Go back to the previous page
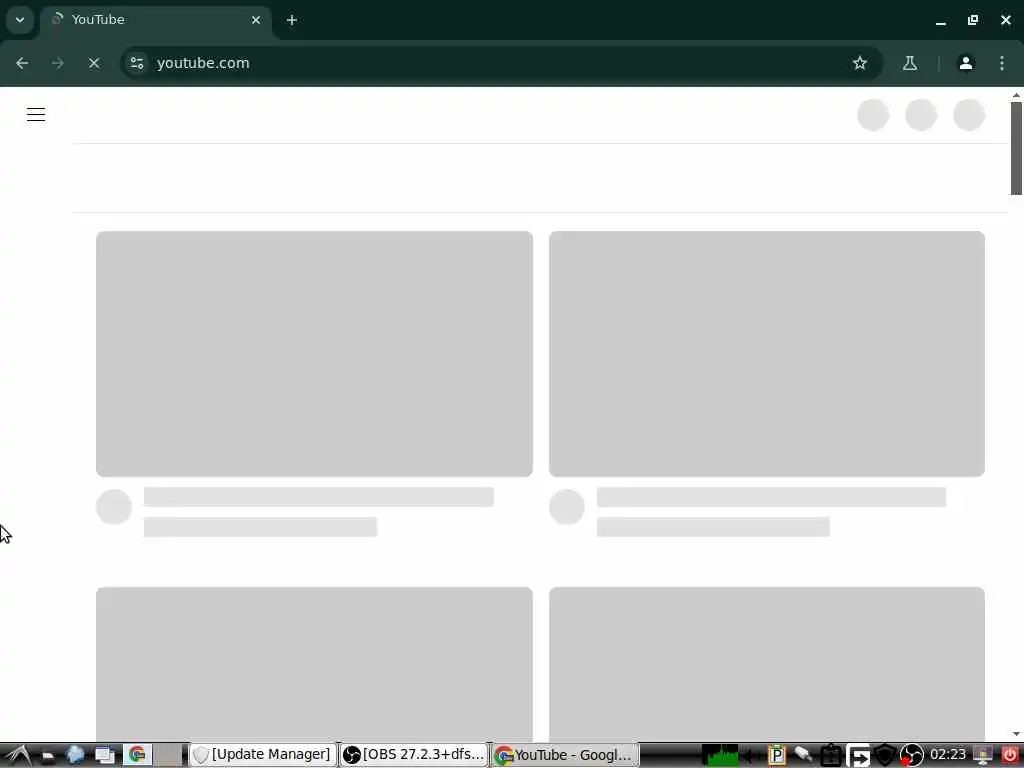 pyautogui.click(x=22, y=63)
